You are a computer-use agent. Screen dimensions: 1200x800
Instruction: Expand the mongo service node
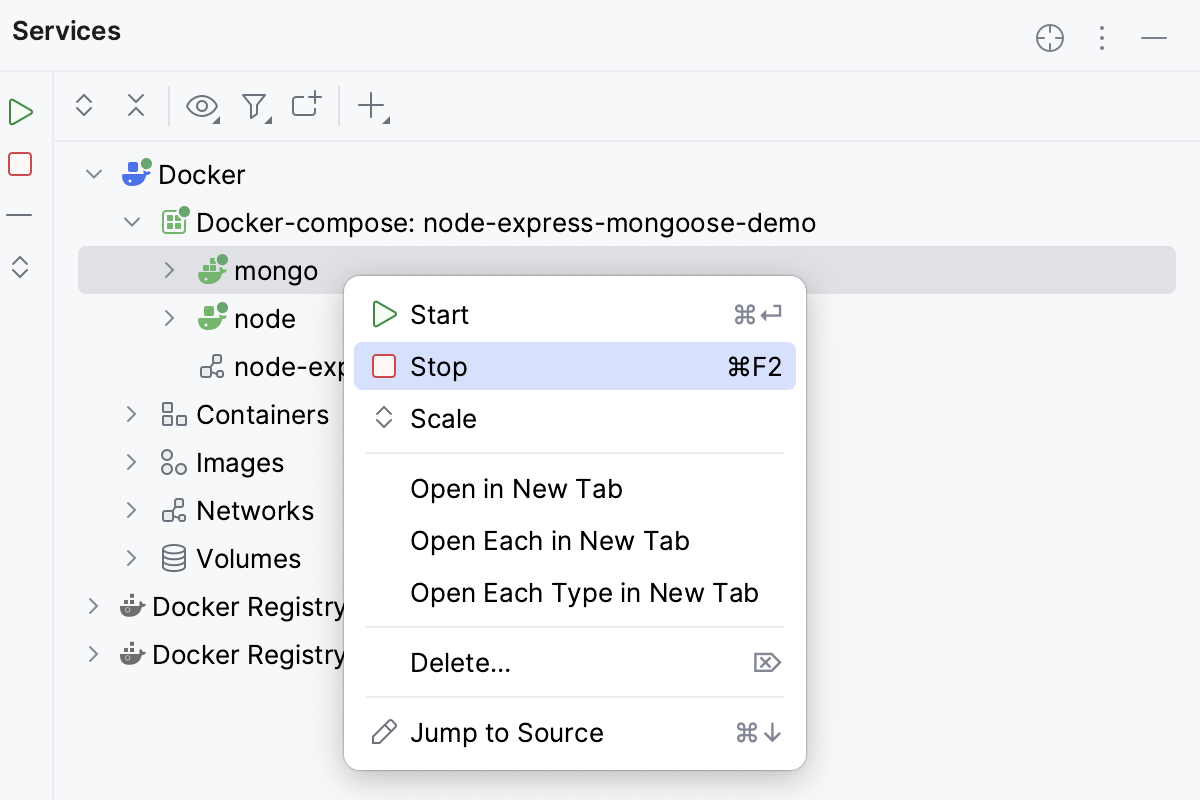(x=168, y=270)
